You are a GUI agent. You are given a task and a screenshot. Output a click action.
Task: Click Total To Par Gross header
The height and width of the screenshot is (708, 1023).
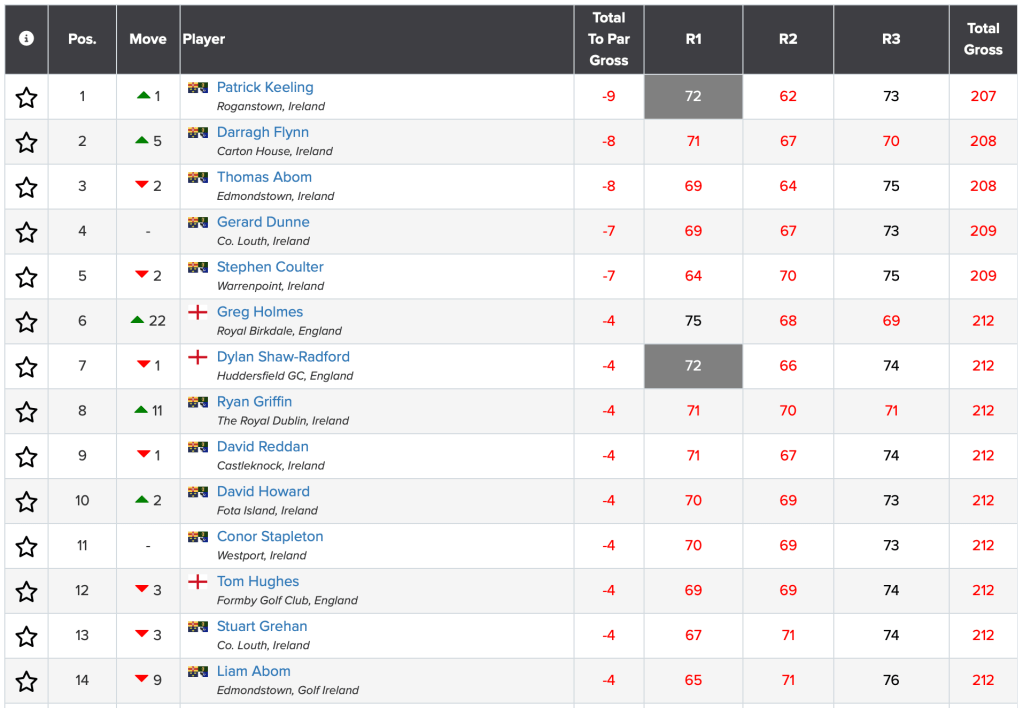click(609, 39)
